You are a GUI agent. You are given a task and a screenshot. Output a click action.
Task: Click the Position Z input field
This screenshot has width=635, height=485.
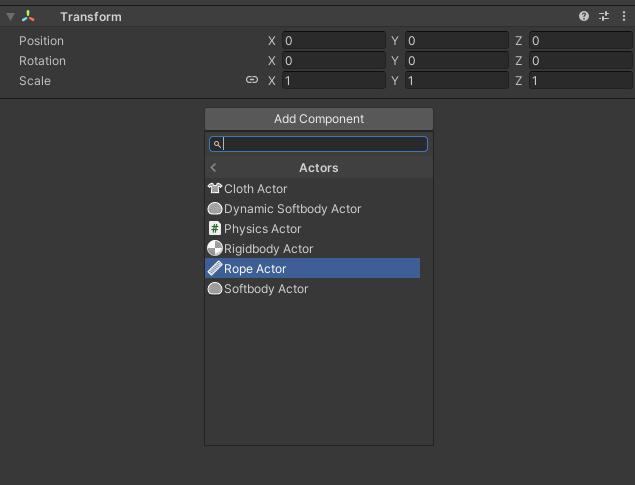579,41
